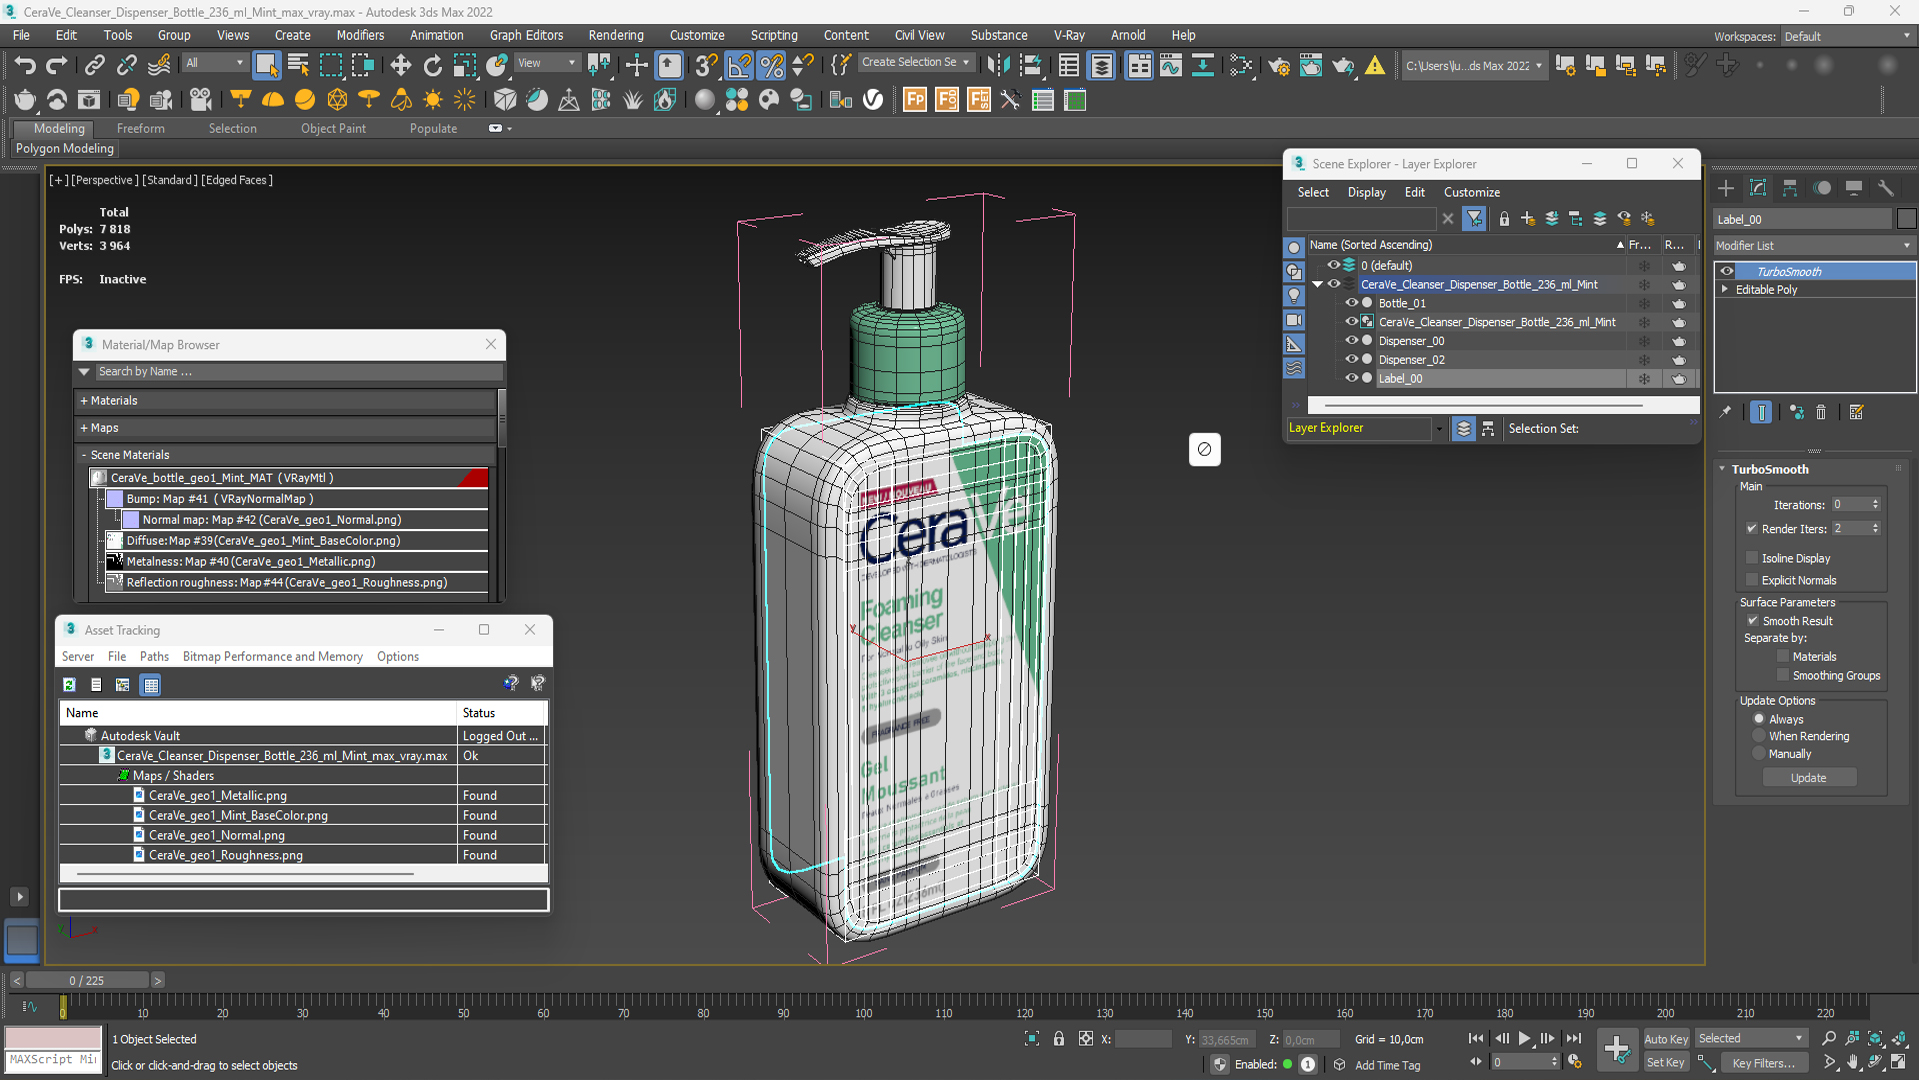The height and width of the screenshot is (1080, 1920).
Task: Click the Polygon Modeling button
Action: click(65, 148)
